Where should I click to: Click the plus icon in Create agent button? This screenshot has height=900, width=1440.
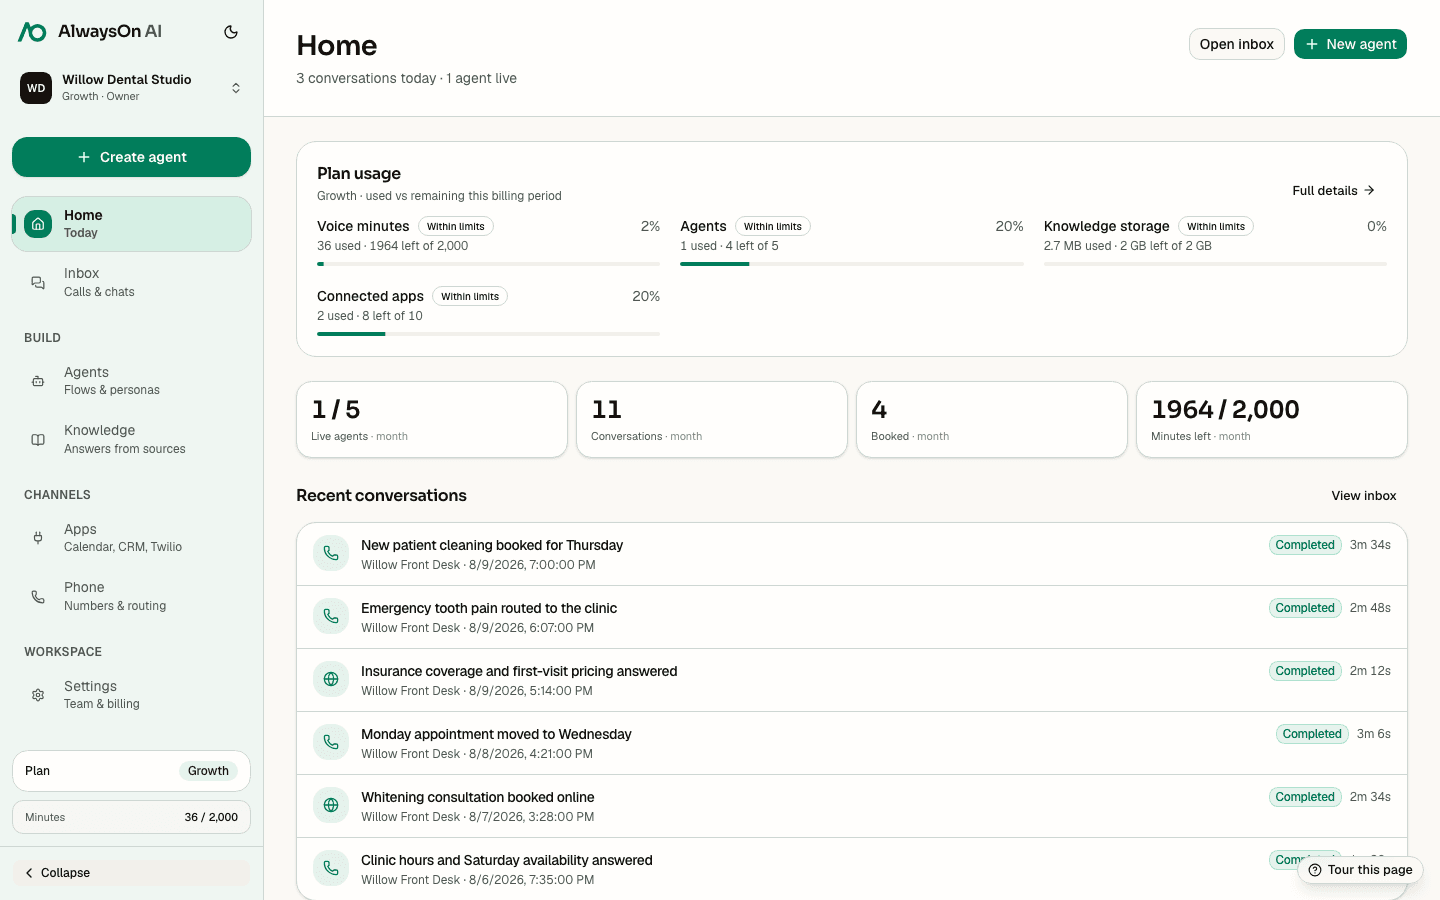tap(84, 157)
